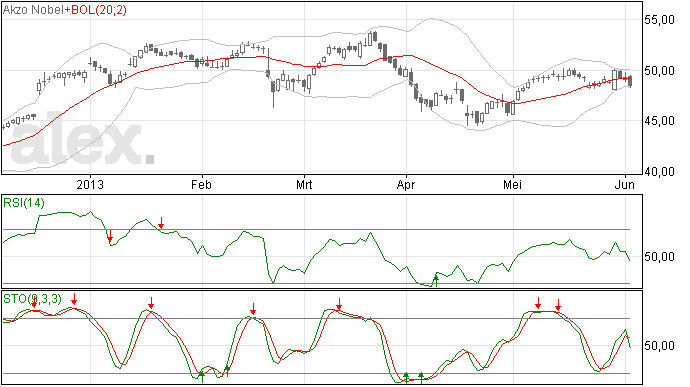690x387 pixels.
Task: Select the BOL(20;2) indicator label
Action: (99, 10)
